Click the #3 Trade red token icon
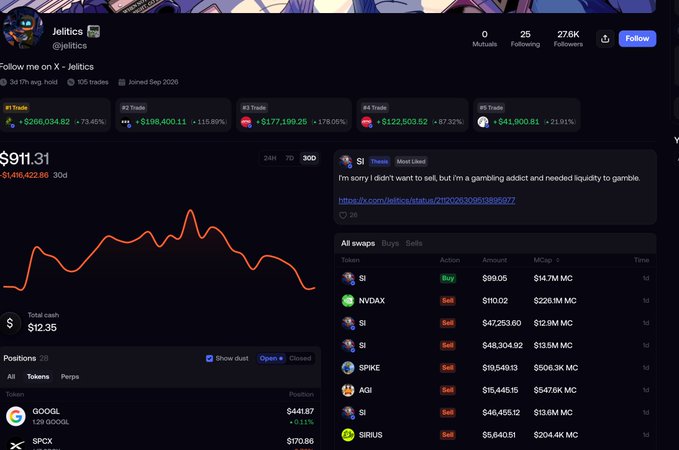The height and width of the screenshot is (450, 679). click(x=246, y=122)
